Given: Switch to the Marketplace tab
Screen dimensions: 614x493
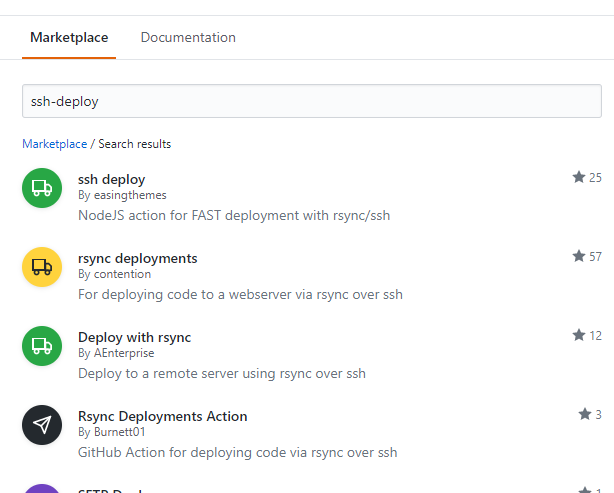Looking at the screenshot, I should [69, 38].
